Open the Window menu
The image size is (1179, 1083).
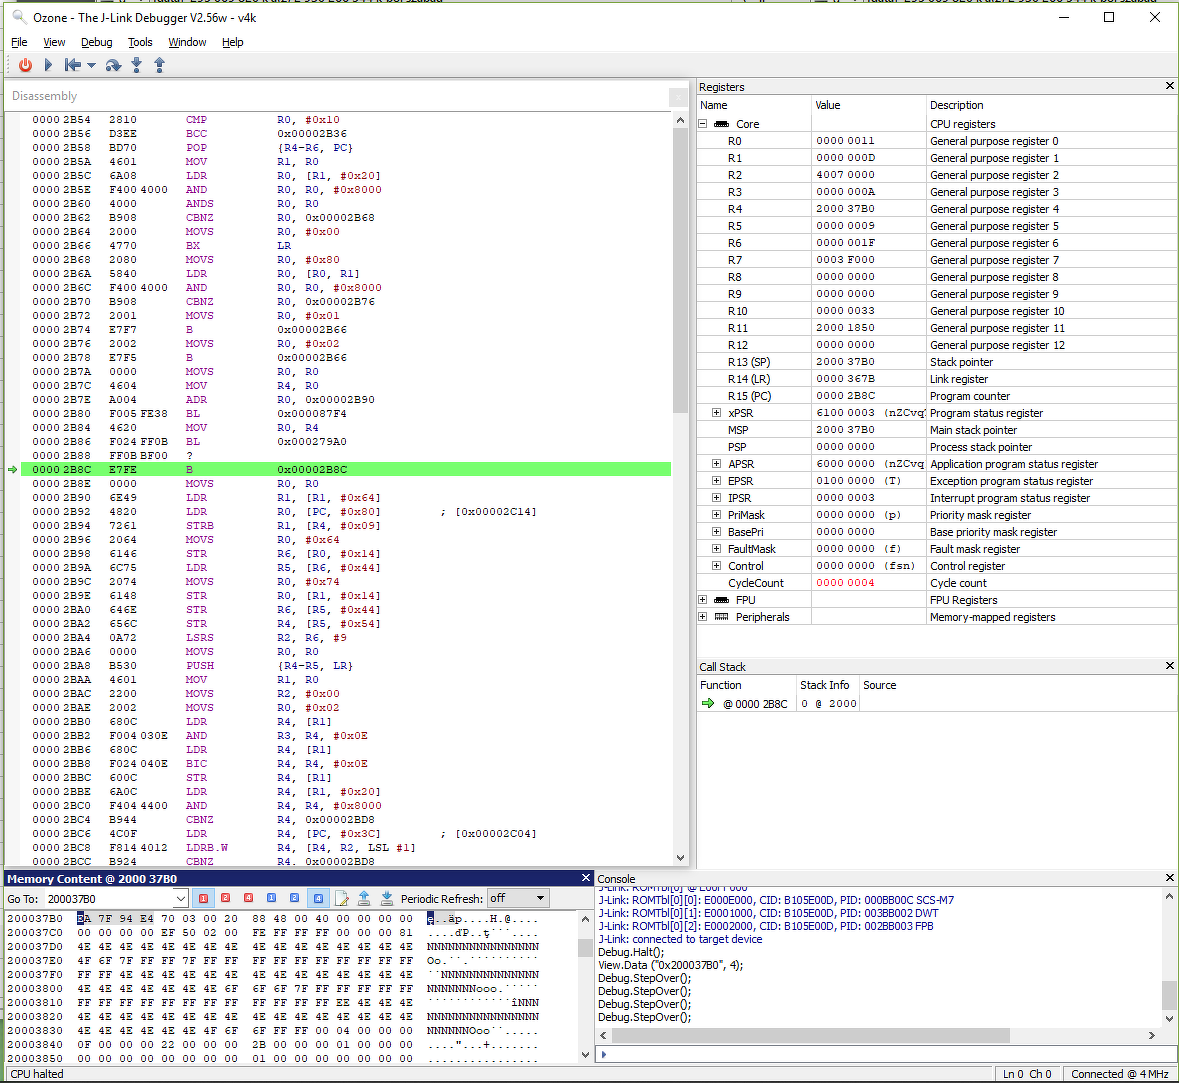[x=187, y=42]
